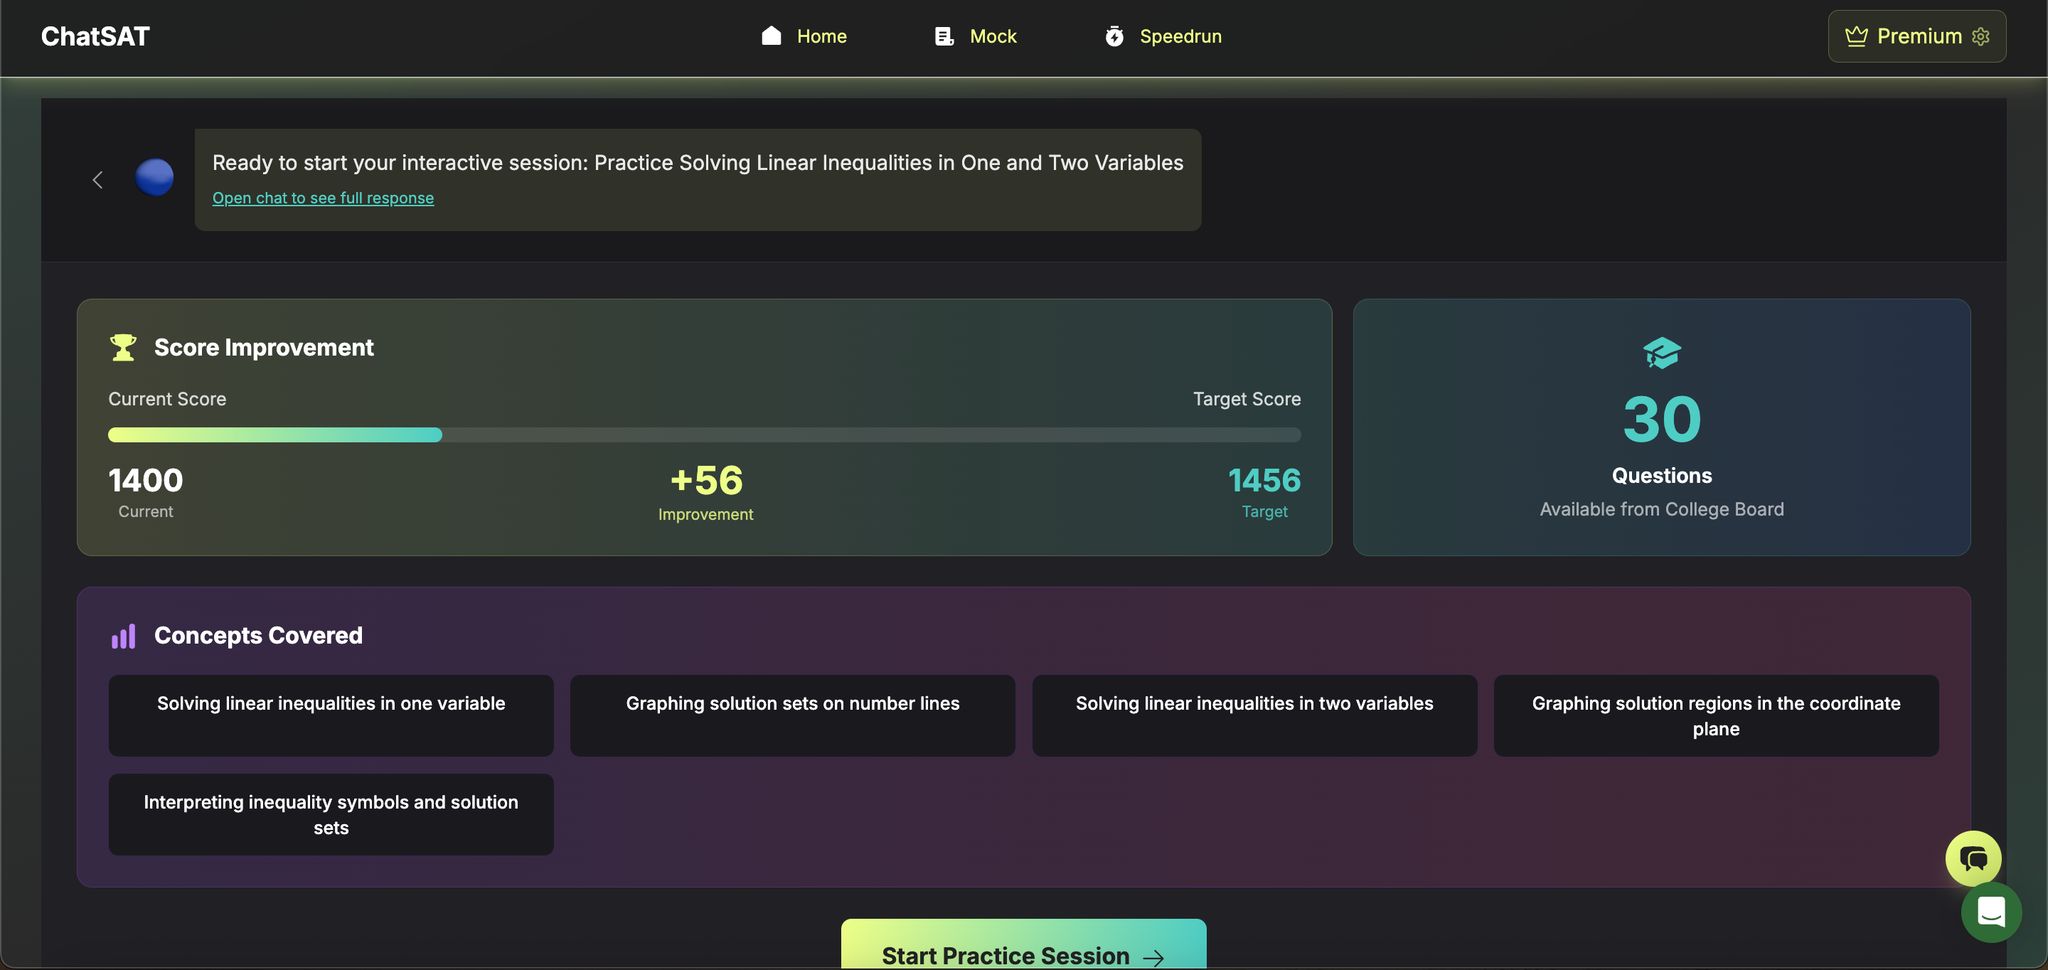Click the Mock test document icon
The height and width of the screenshot is (970, 2048).
click(944, 36)
